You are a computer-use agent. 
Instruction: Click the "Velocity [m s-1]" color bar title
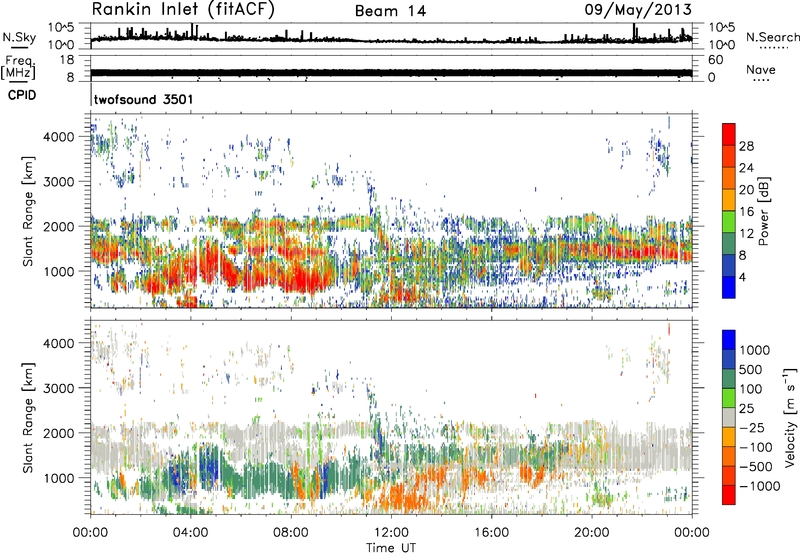[790, 417]
